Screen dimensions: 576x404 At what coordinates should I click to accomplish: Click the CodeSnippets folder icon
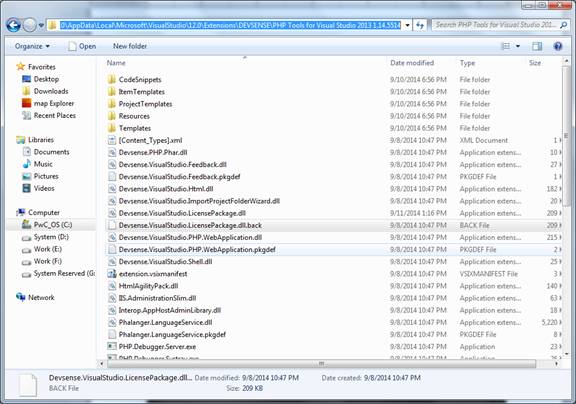[112, 79]
